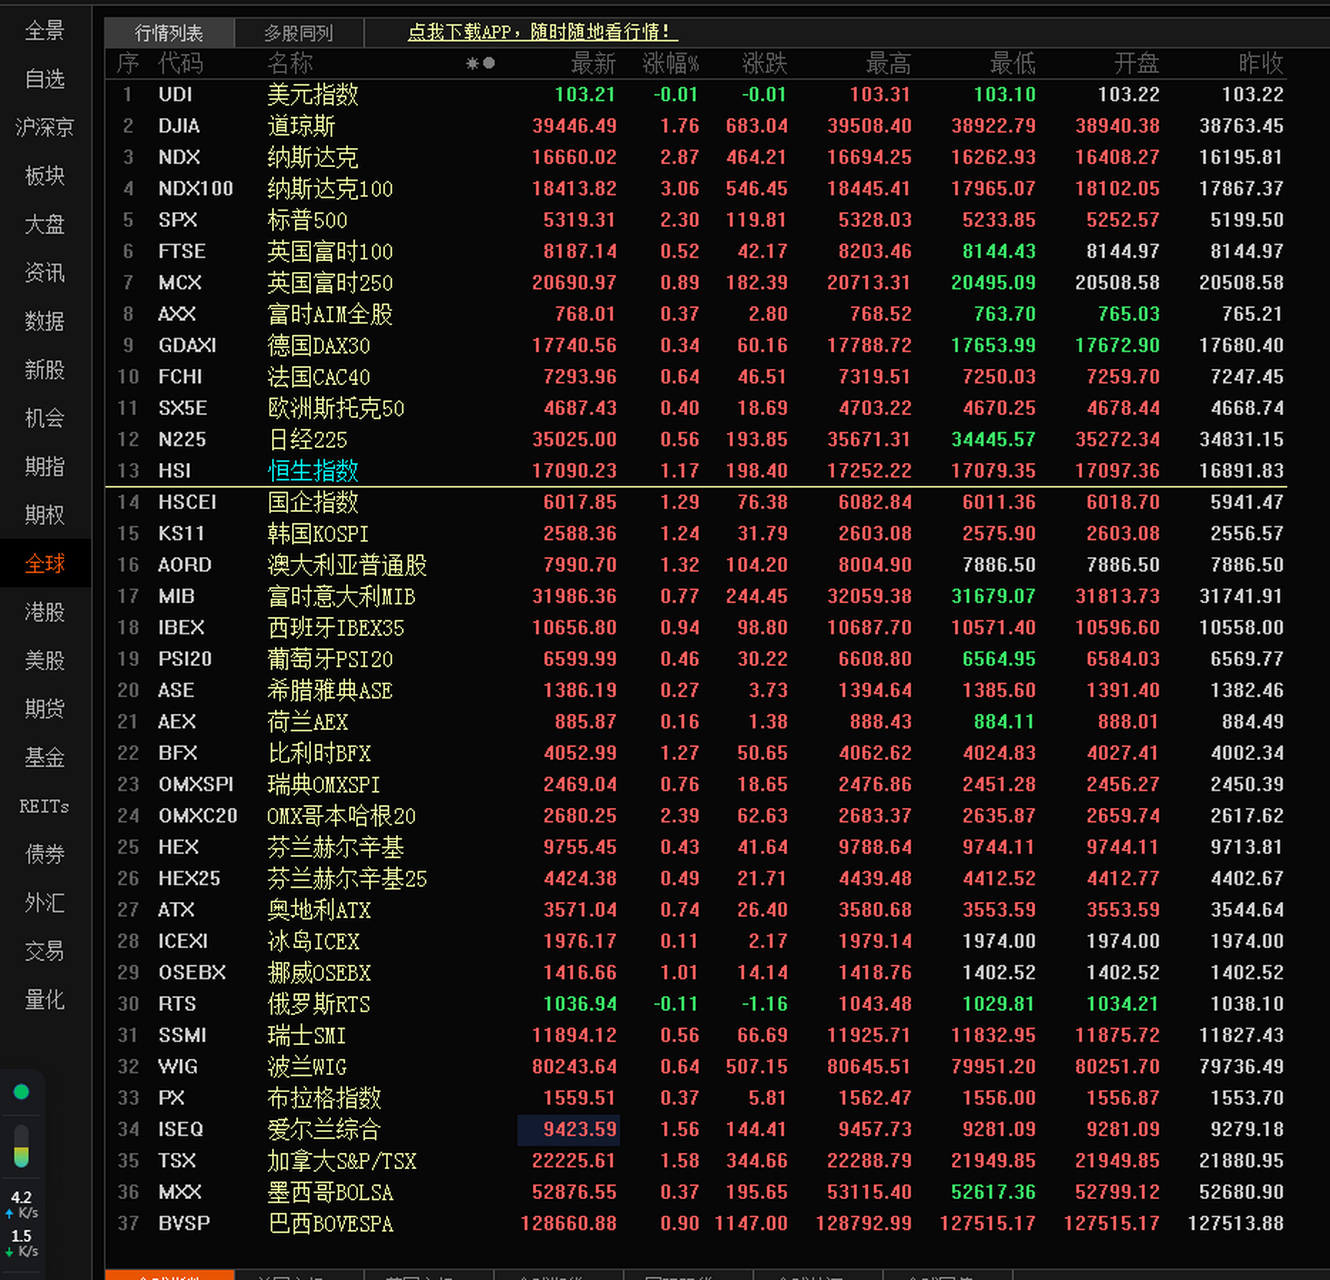Open 沪深京 in the left sidebar

pyautogui.click(x=45, y=128)
